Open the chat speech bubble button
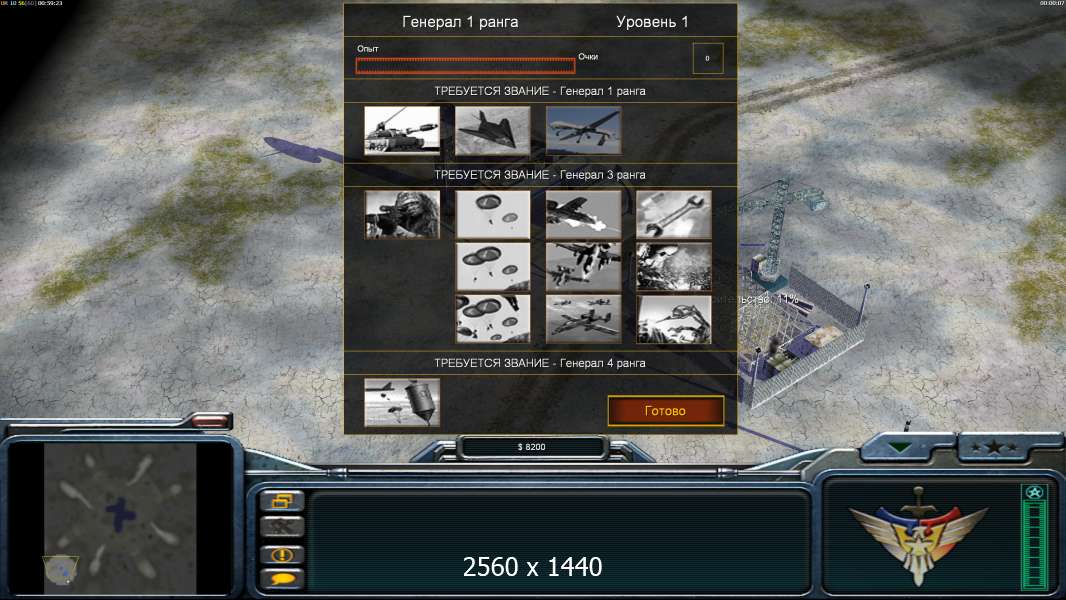 coord(282,579)
